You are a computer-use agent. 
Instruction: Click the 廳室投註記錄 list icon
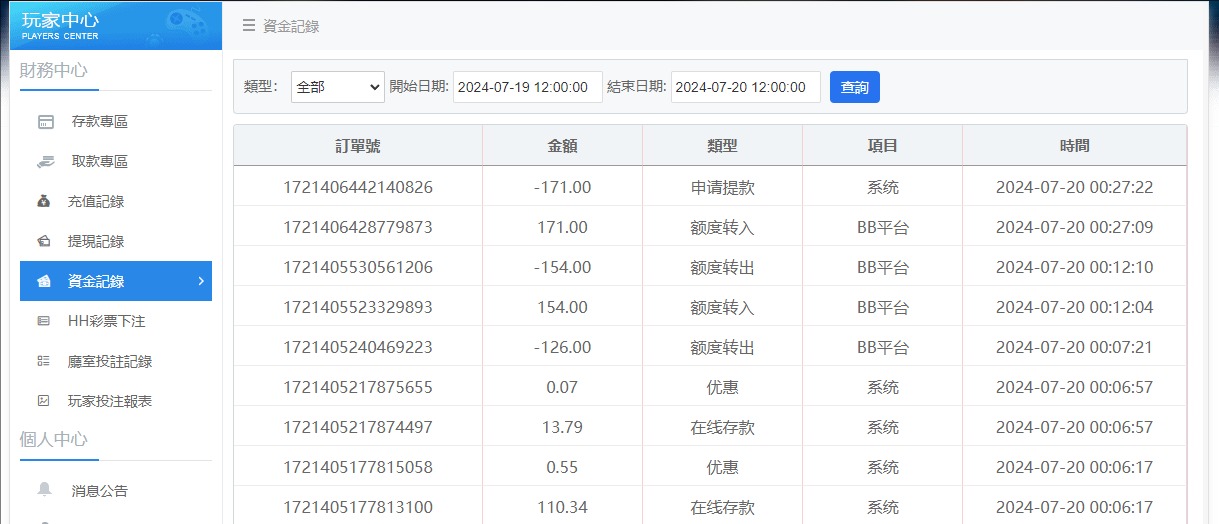pyautogui.click(x=44, y=361)
